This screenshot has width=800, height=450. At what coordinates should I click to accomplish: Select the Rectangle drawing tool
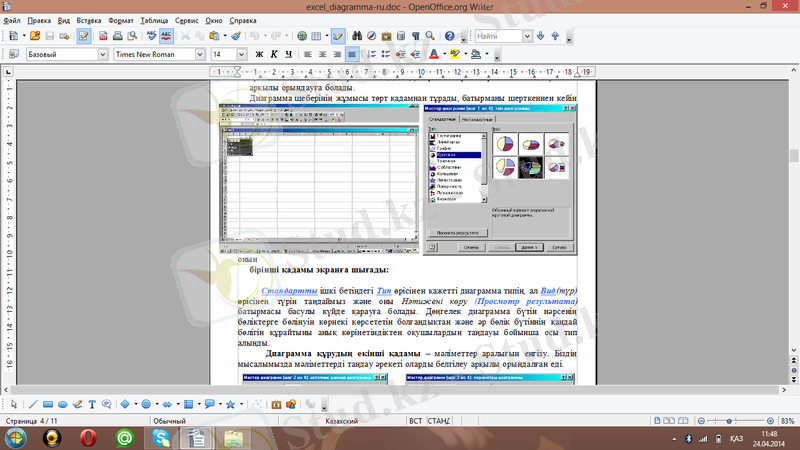(x=48, y=404)
